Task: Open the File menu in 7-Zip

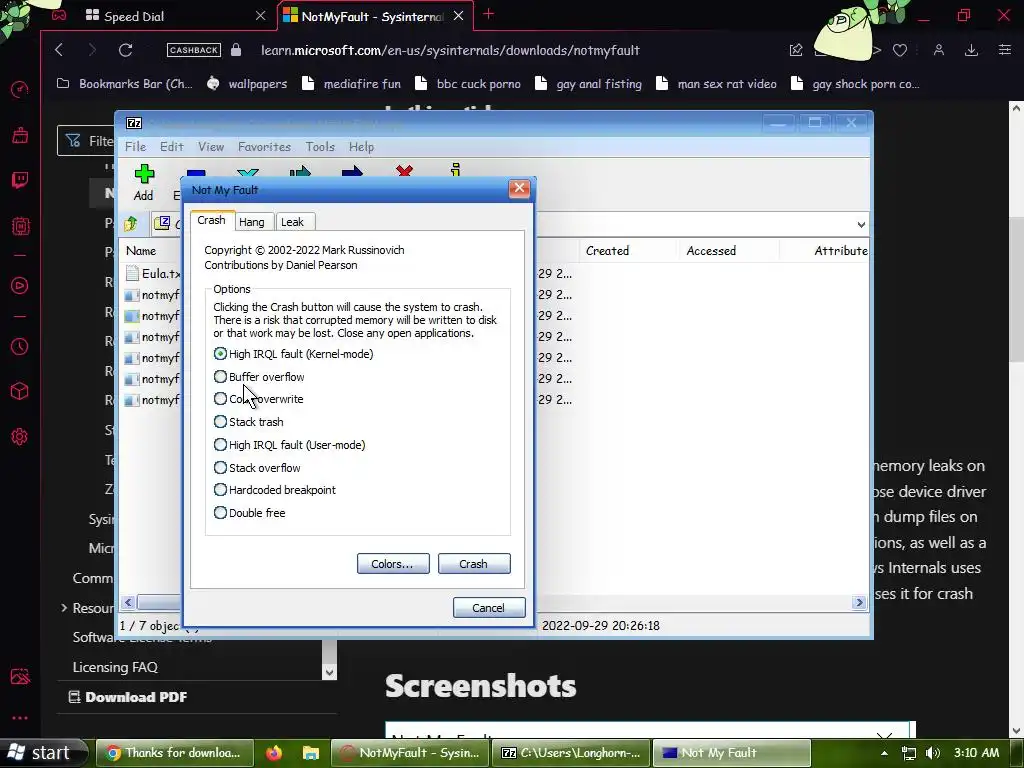Action: click(136, 147)
